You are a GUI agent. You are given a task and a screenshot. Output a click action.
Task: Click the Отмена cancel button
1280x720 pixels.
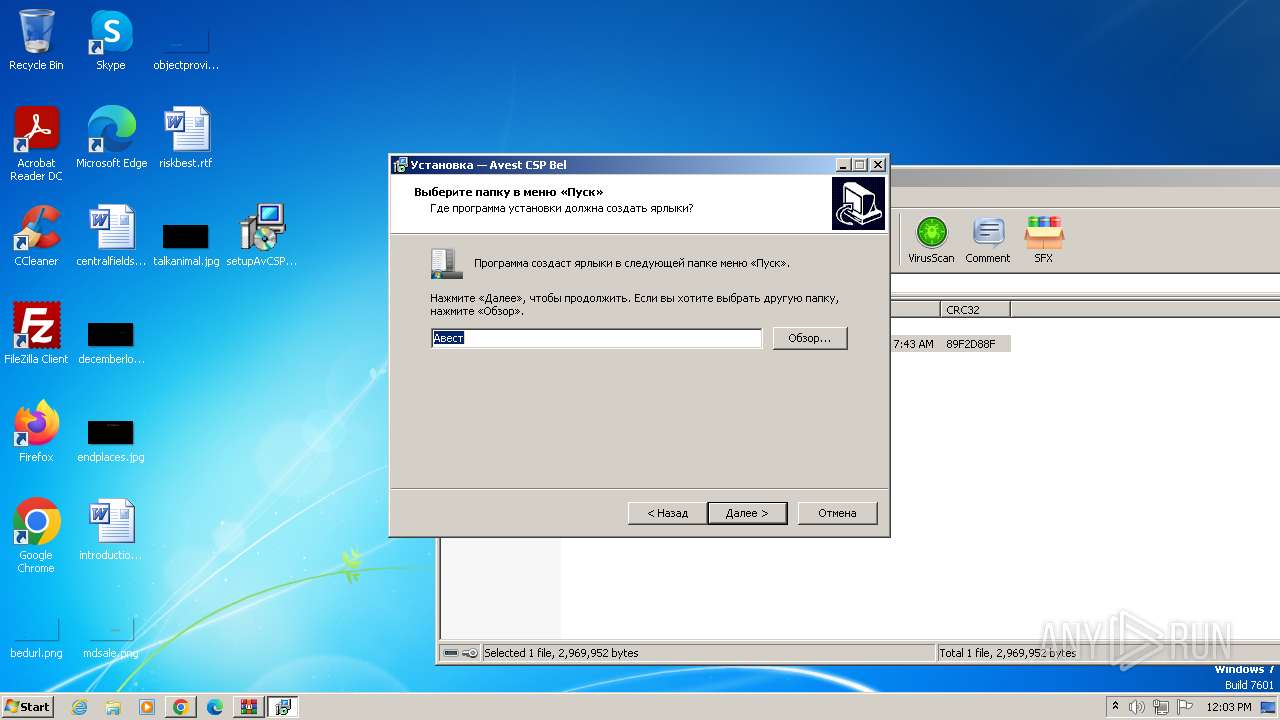click(x=837, y=513)
